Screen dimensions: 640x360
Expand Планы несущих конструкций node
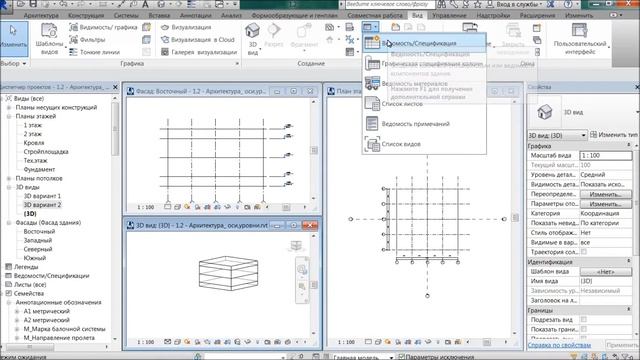point(9,107)
